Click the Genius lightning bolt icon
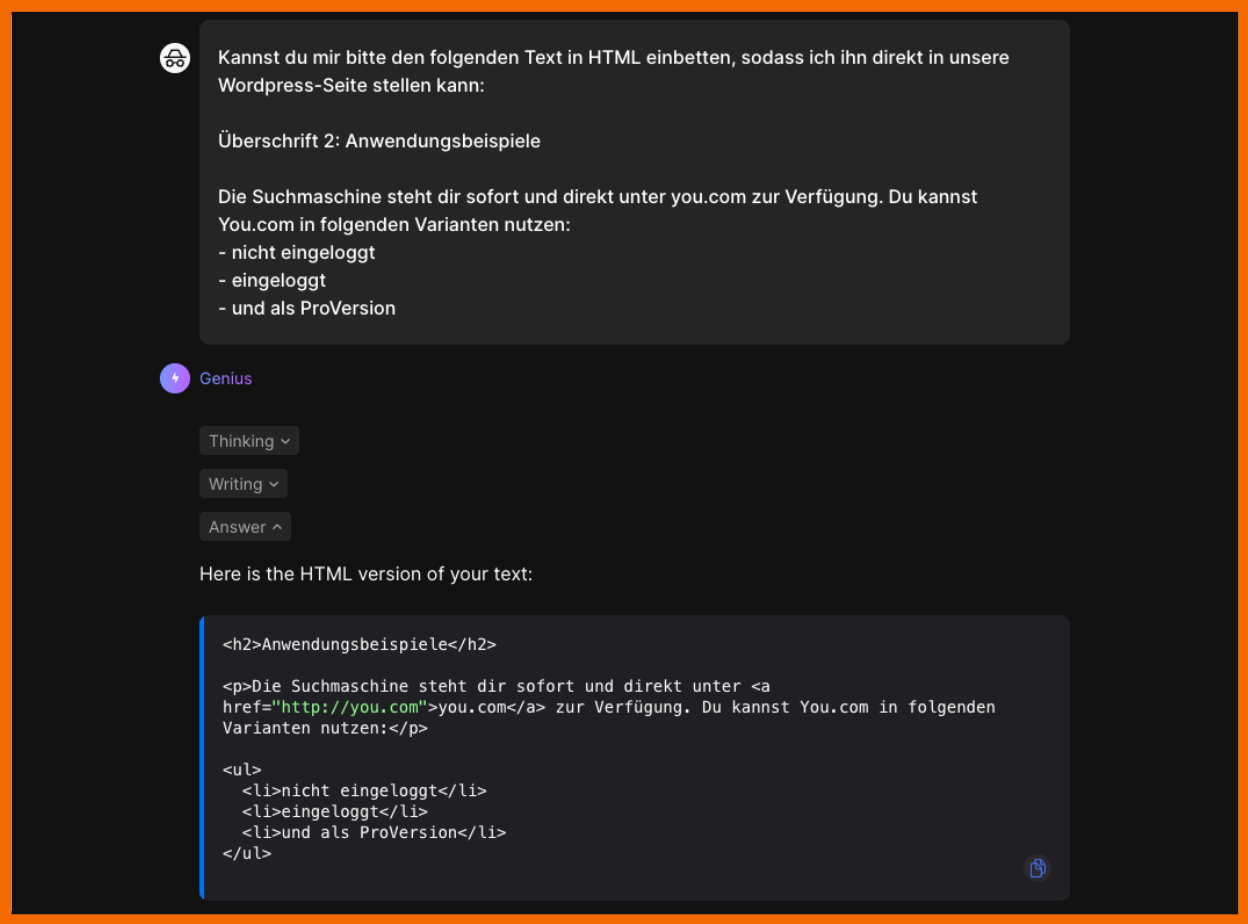Viewport: 1248px width, 924px height. click(175, 378)
